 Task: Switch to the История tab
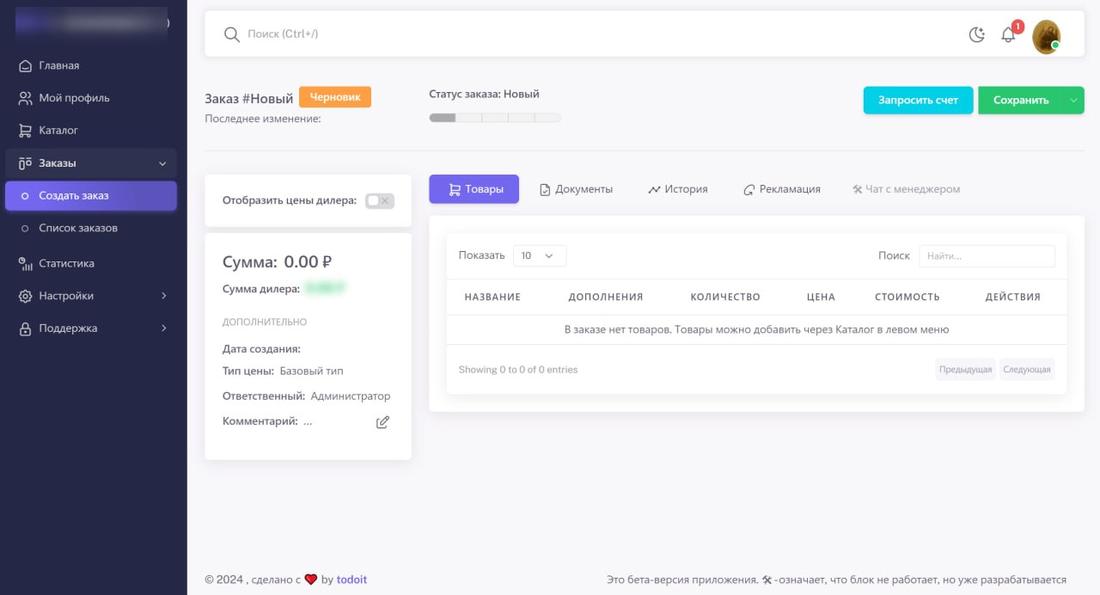678,189
